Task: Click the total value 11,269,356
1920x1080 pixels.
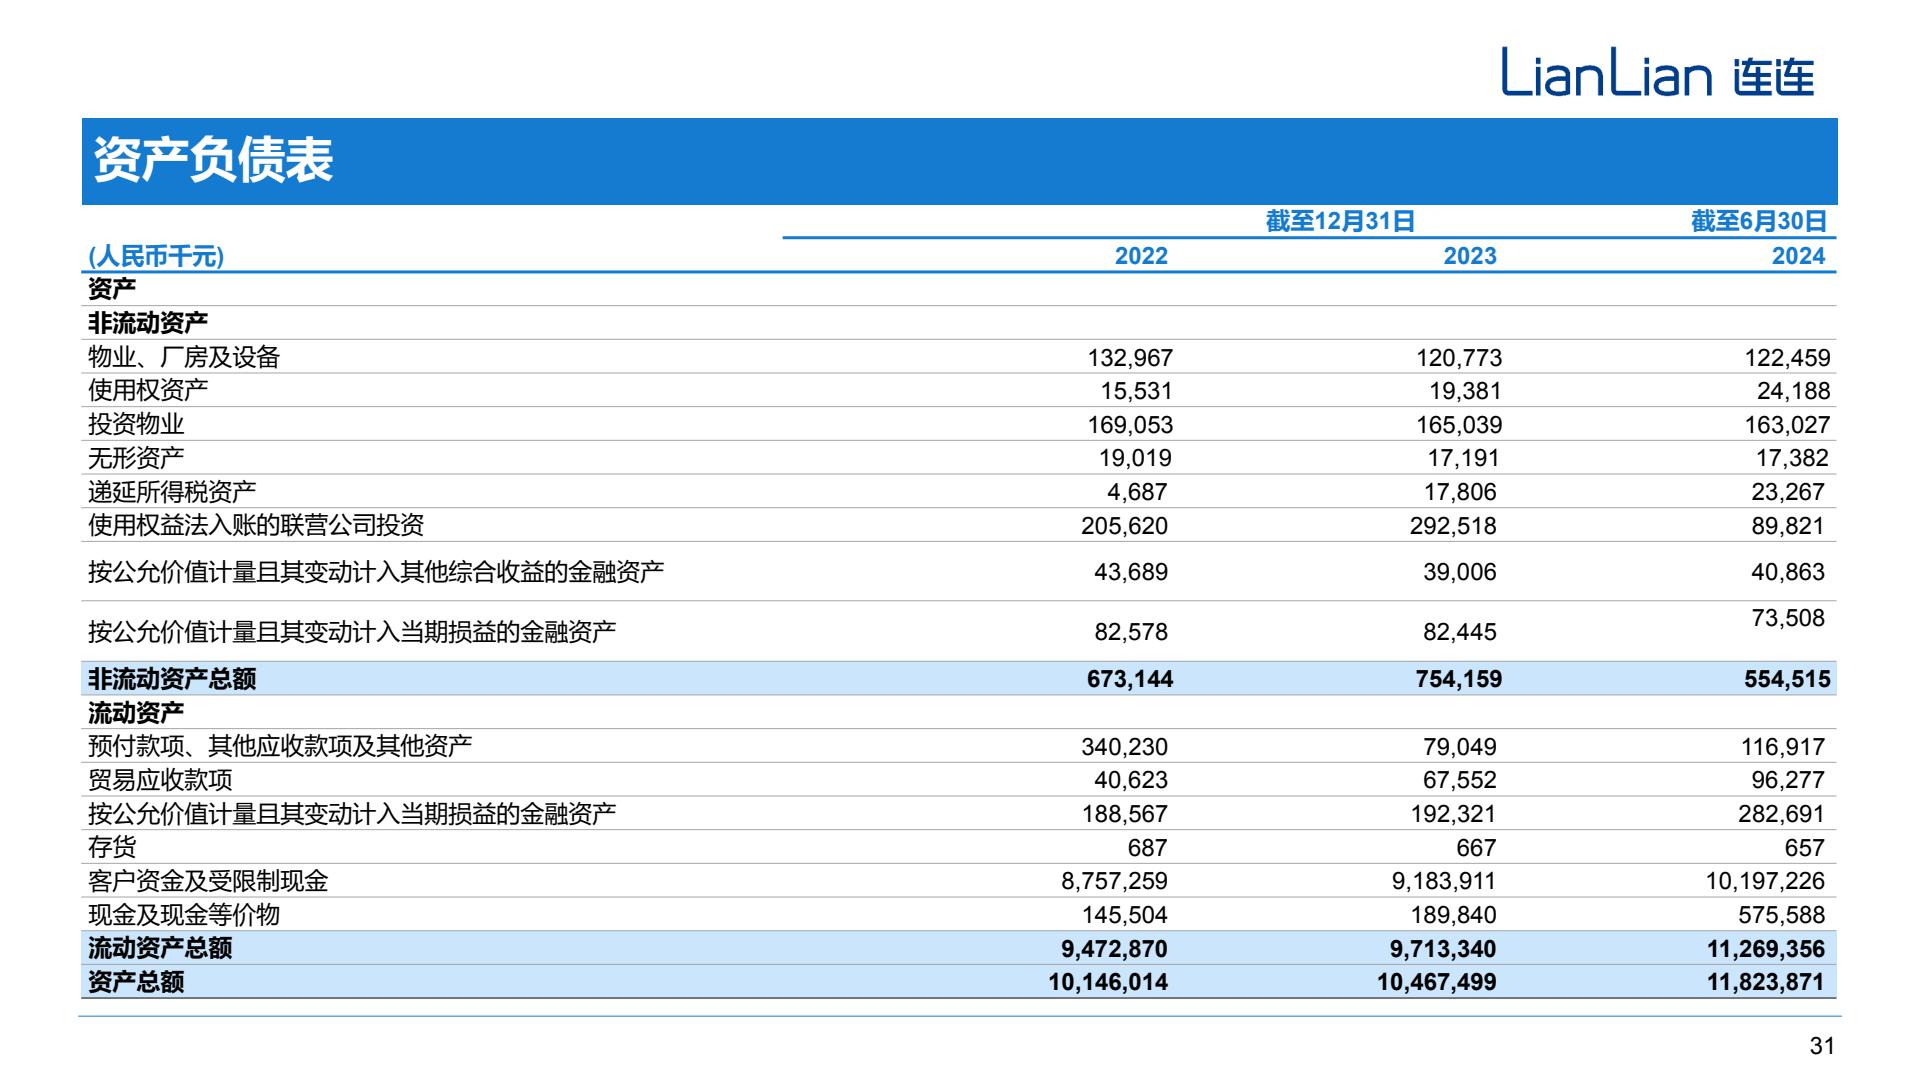Action: coord(1766,949)
